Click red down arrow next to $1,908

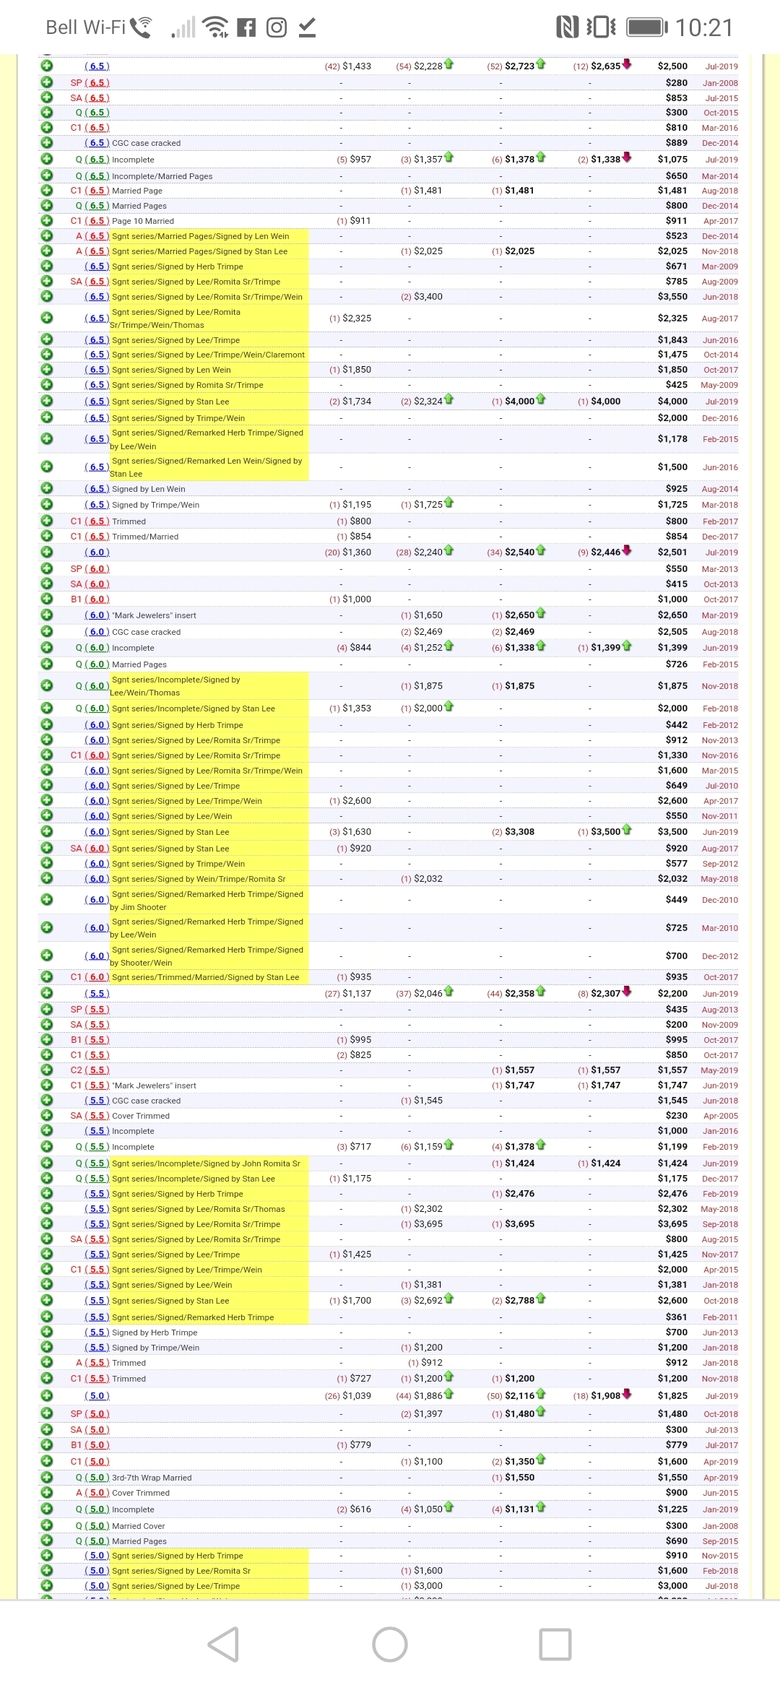tap(627, 1394)
